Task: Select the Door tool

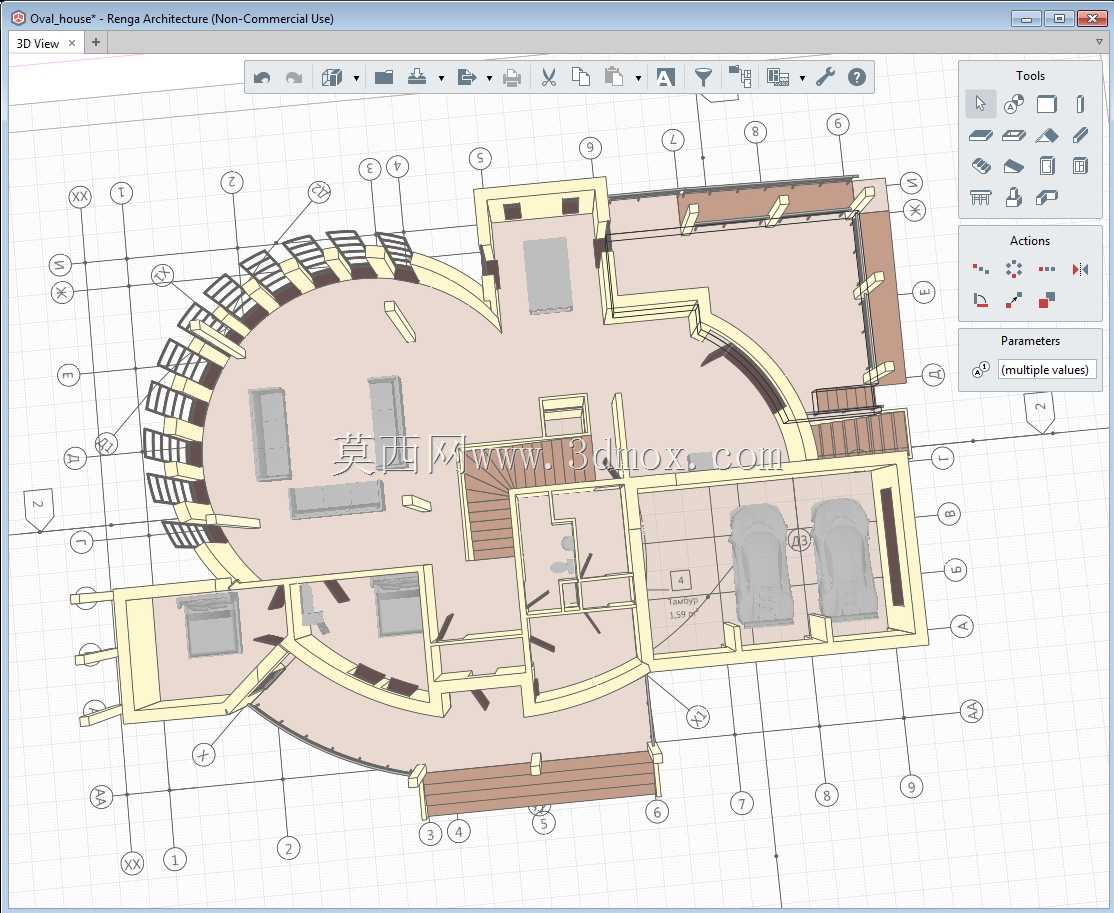Action: 1047,166
